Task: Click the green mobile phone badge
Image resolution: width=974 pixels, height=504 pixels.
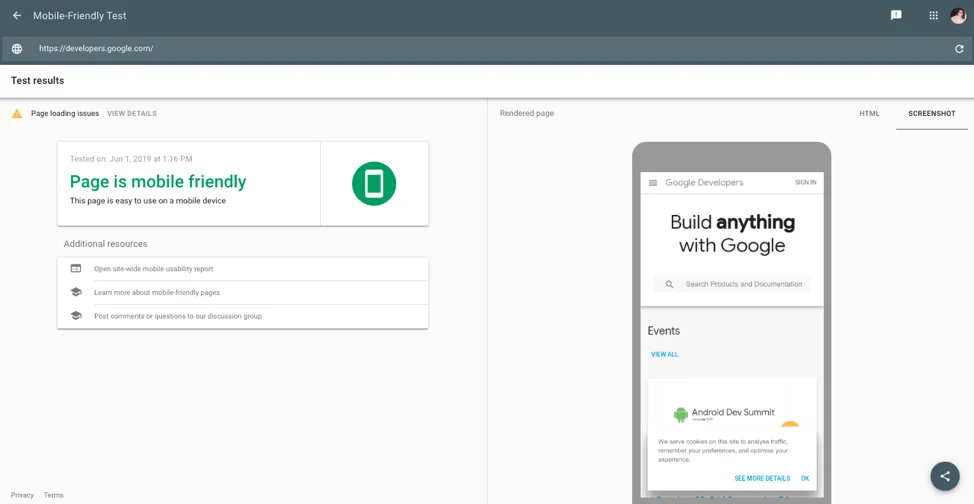Action: (x=374, y=183)
